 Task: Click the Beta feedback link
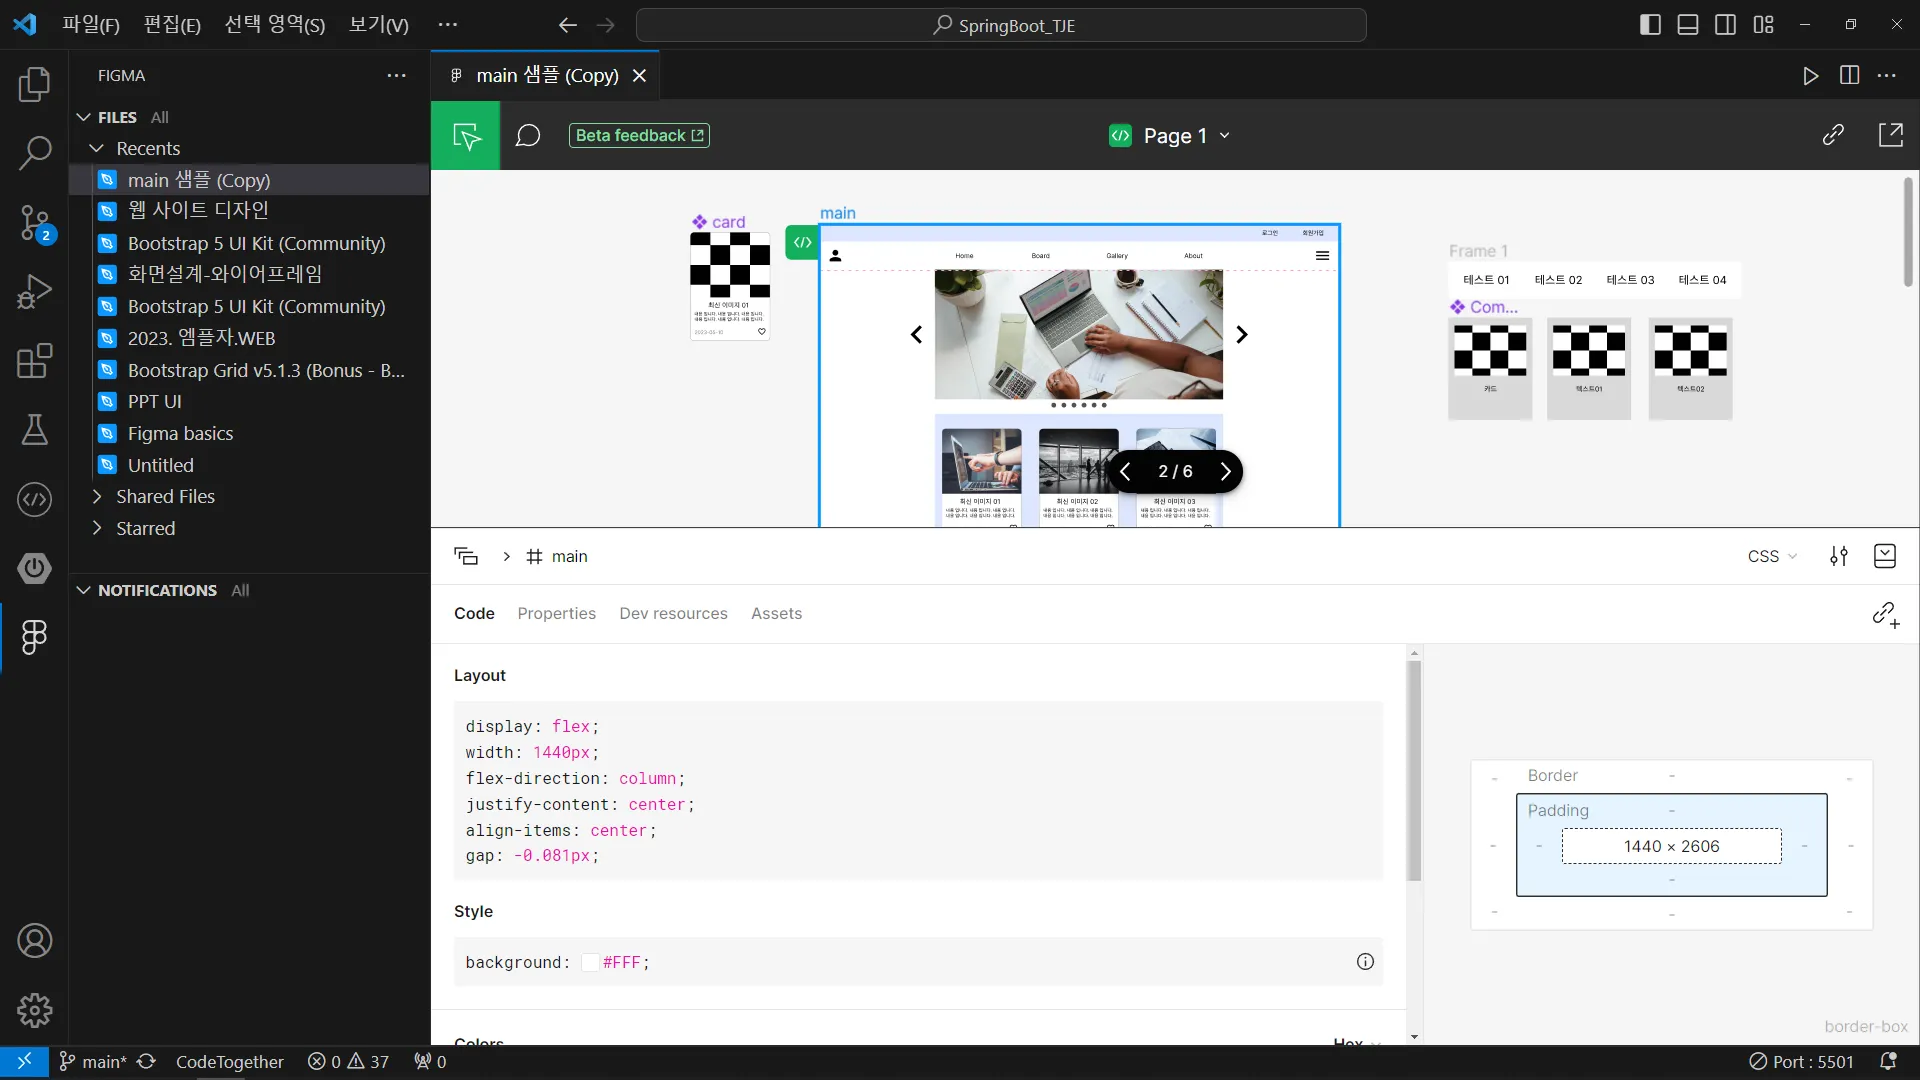pyautogui.click(x=639, y=135)
